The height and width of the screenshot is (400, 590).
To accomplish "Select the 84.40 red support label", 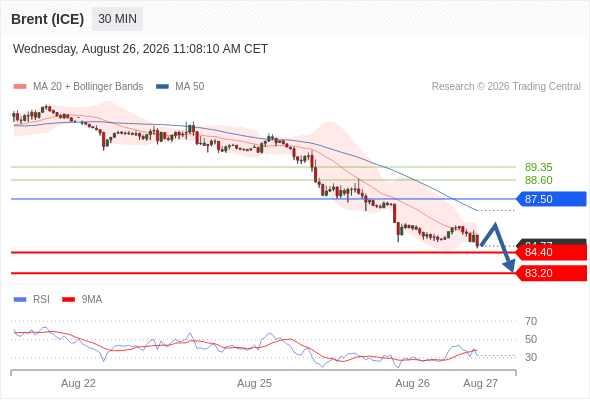I will [551, 252].
